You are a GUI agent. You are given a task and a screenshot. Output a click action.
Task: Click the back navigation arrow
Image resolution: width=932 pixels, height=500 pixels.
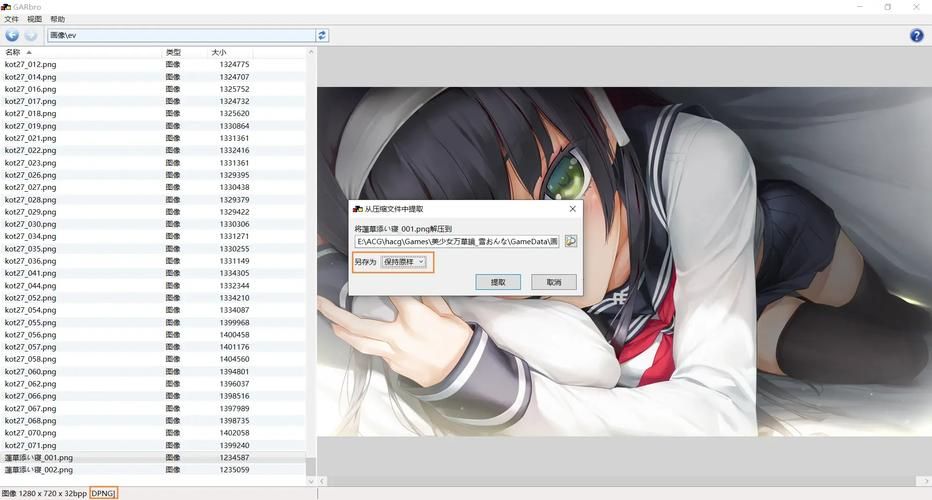pos(12,35)
